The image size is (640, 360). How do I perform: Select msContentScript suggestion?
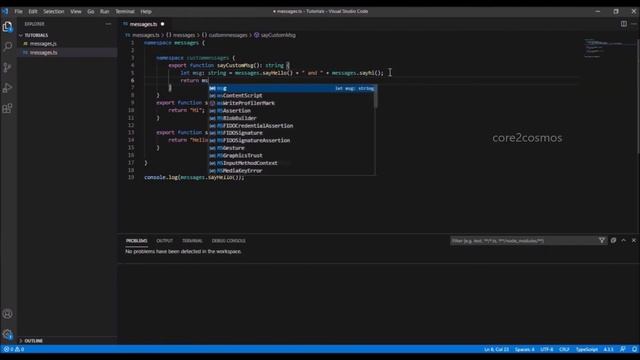pos(292,96)
